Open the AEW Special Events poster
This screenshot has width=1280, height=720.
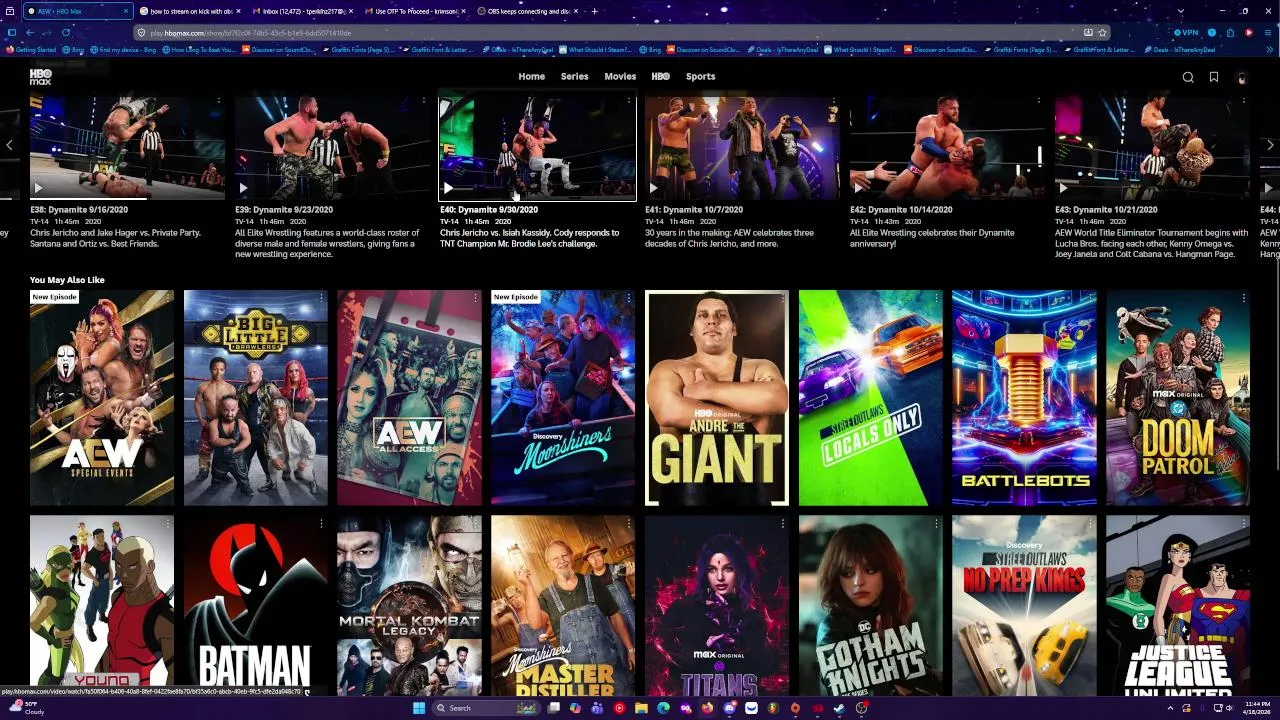(102, 398)
